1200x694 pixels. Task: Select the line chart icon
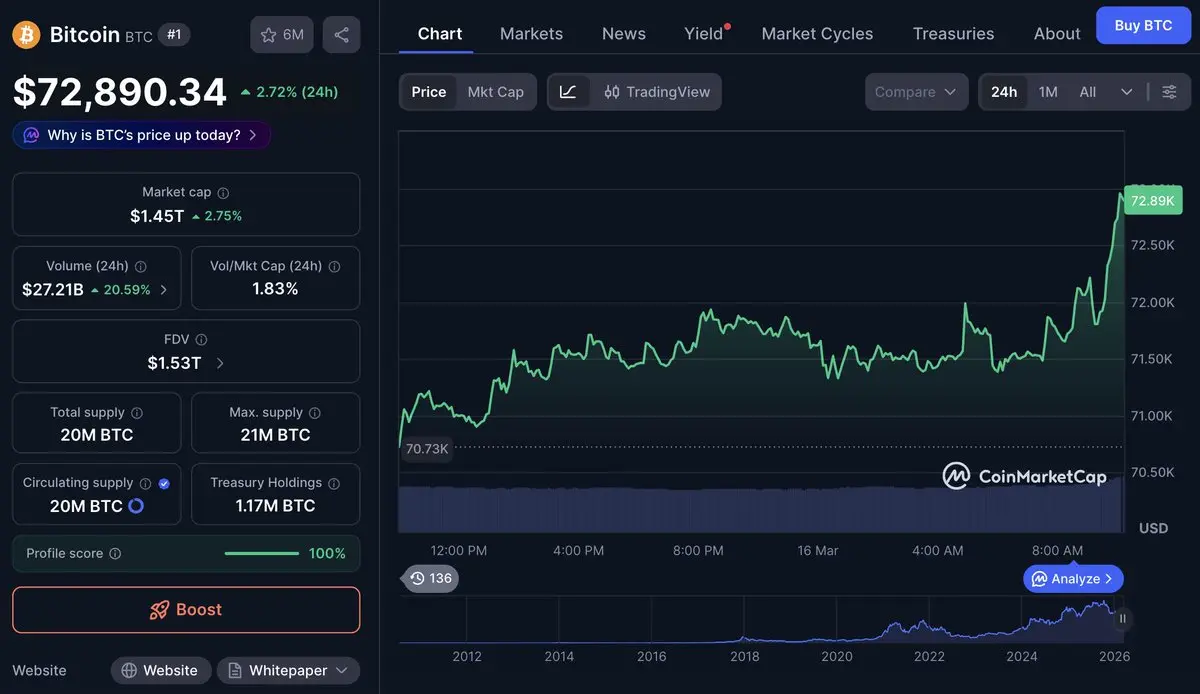(568, 92)
